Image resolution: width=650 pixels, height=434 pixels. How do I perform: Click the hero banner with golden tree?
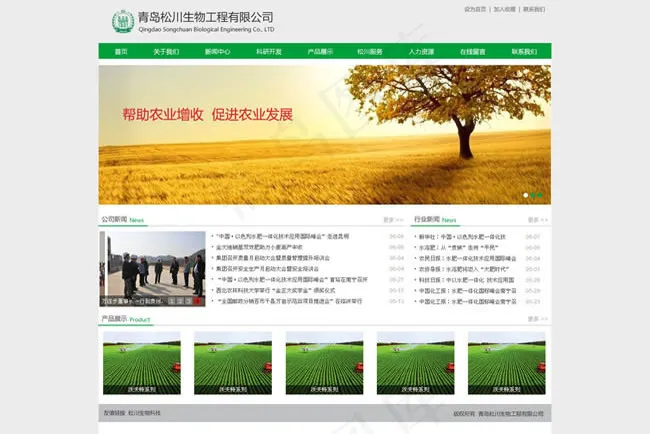[x=324, y=132]
